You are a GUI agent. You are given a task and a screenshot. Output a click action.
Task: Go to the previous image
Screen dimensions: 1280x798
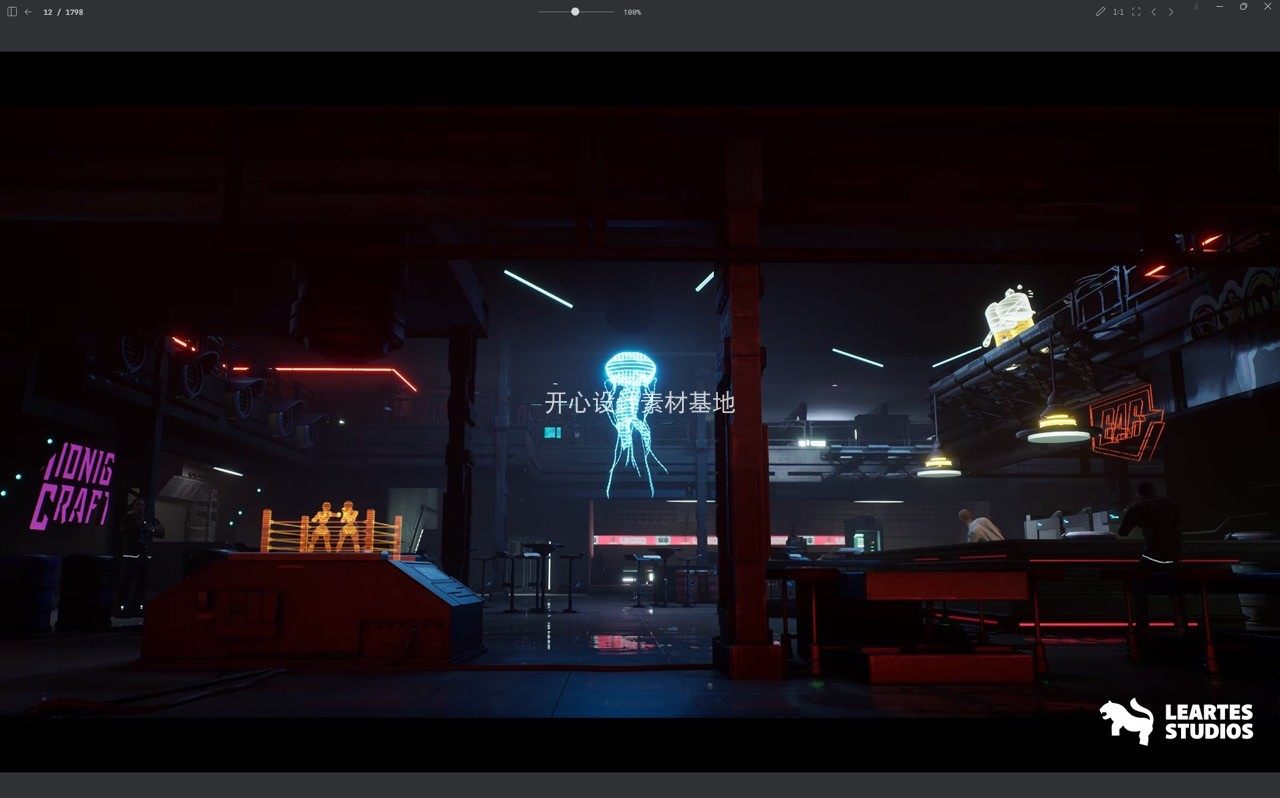(x=1153, y=12)
